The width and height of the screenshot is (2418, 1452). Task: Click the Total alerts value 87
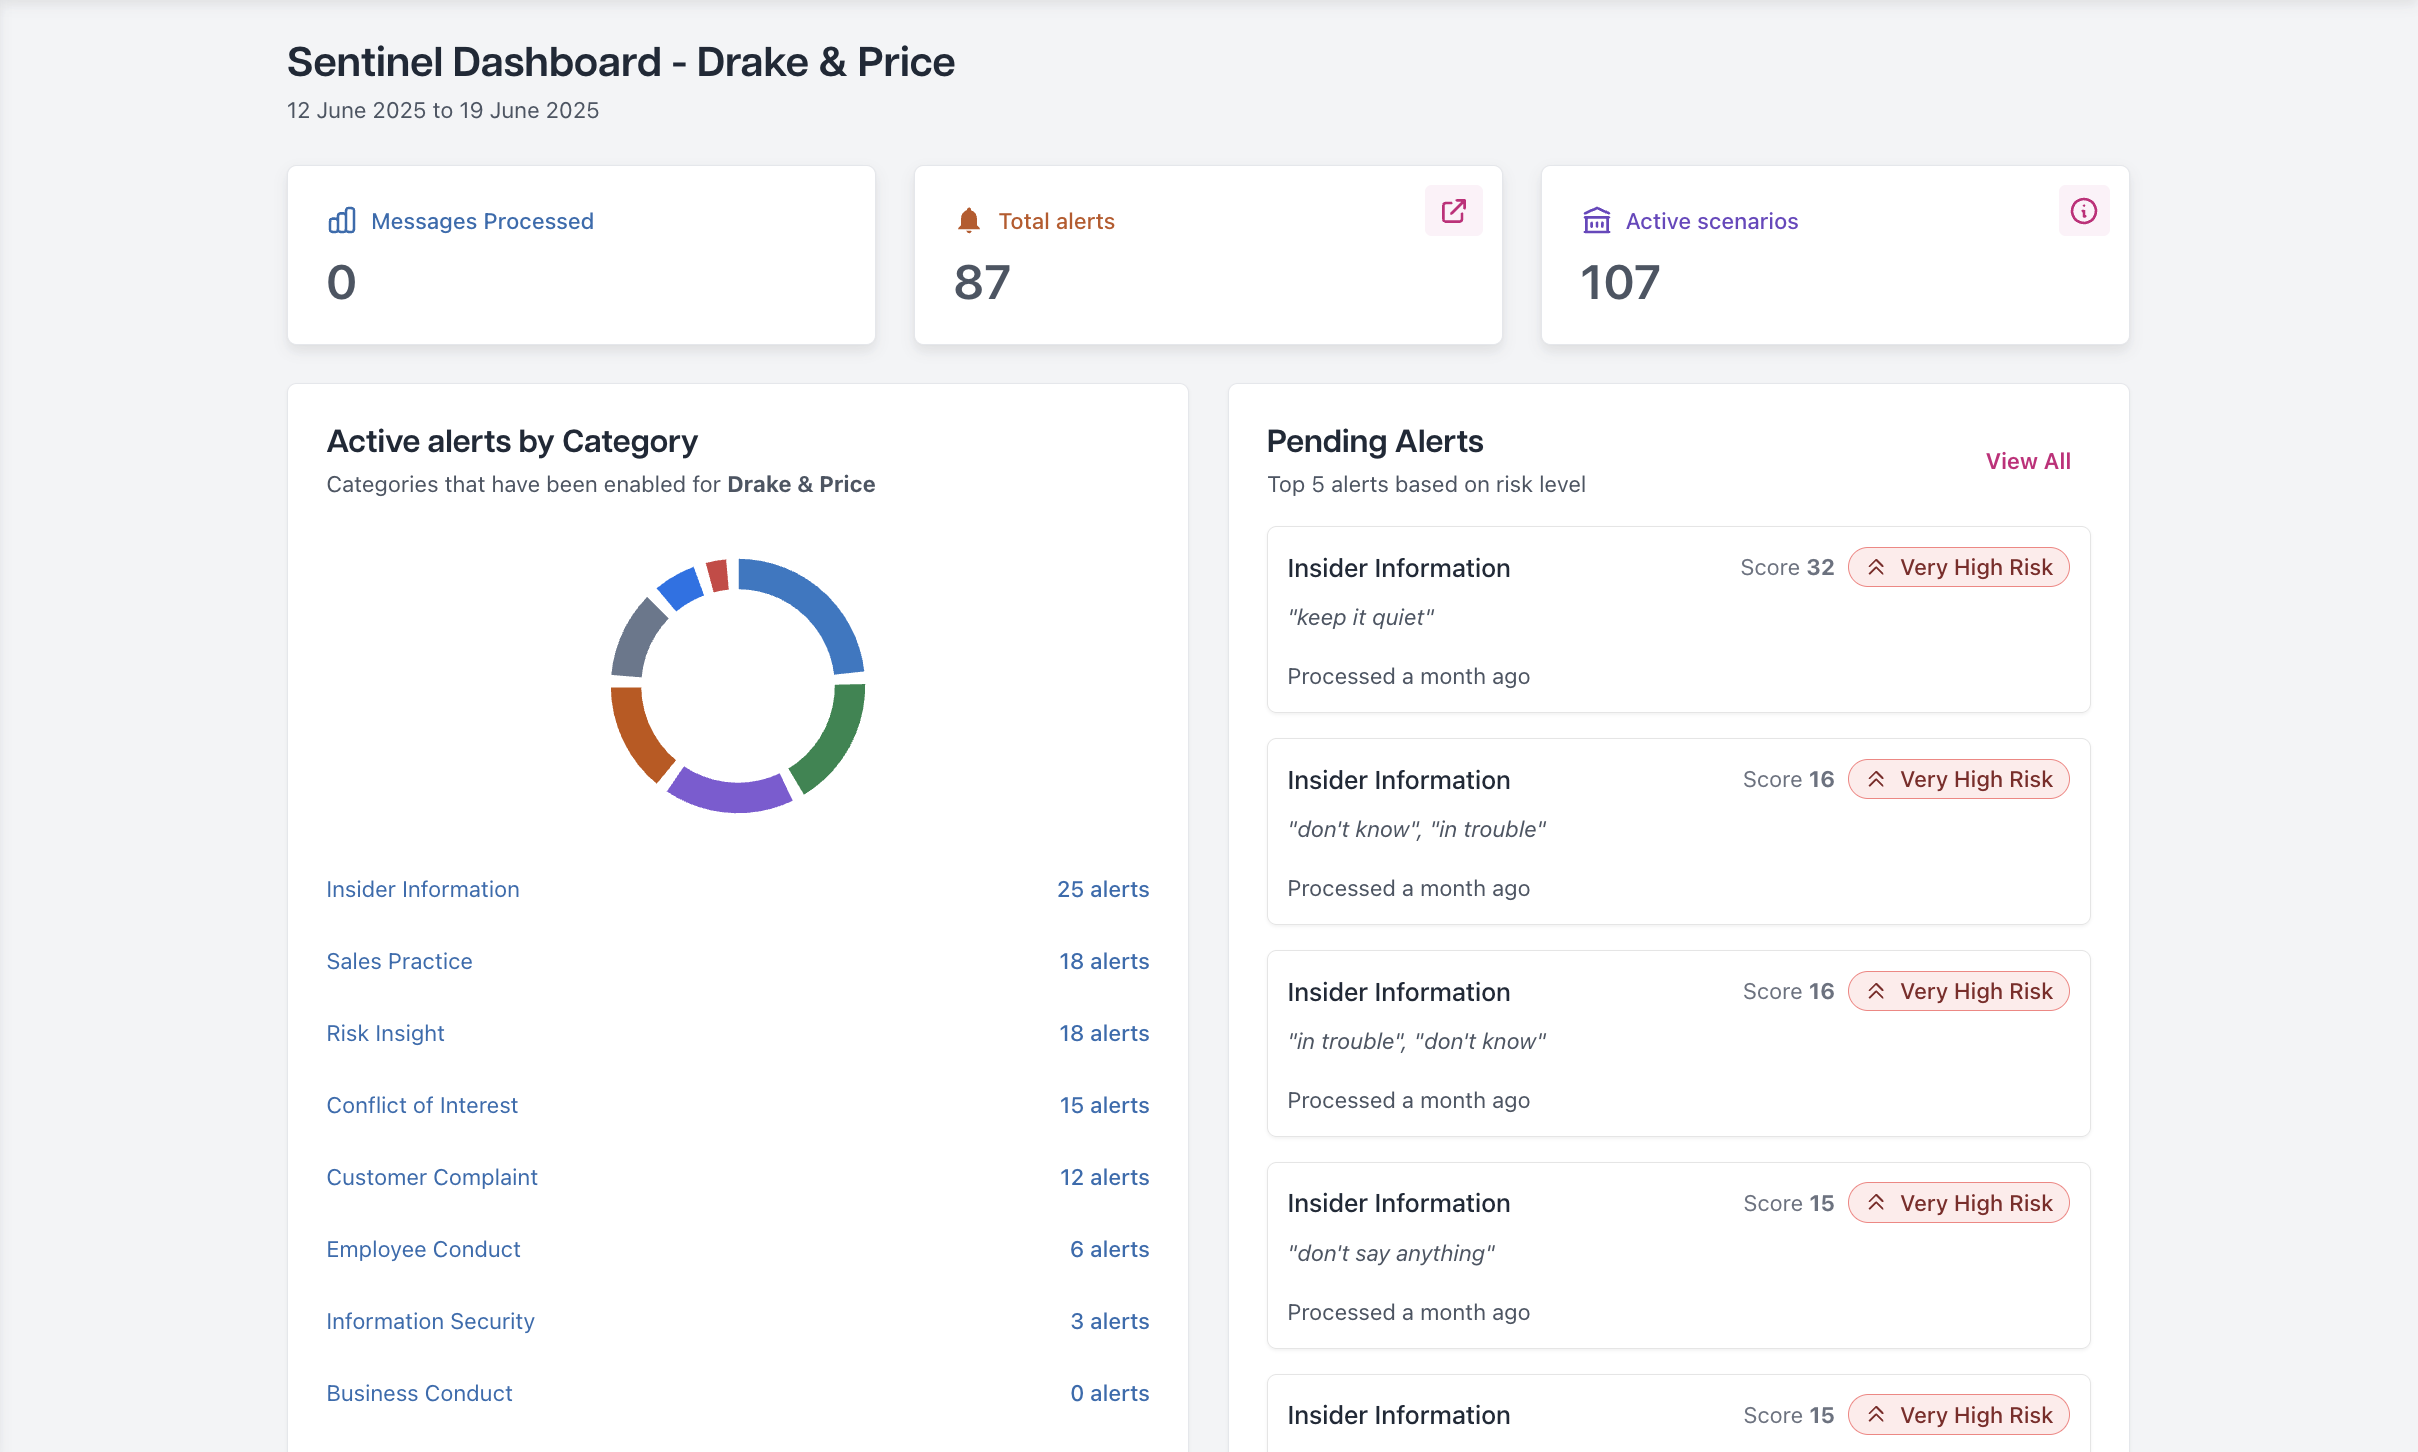pyautogui.click(x=982, y=283)
